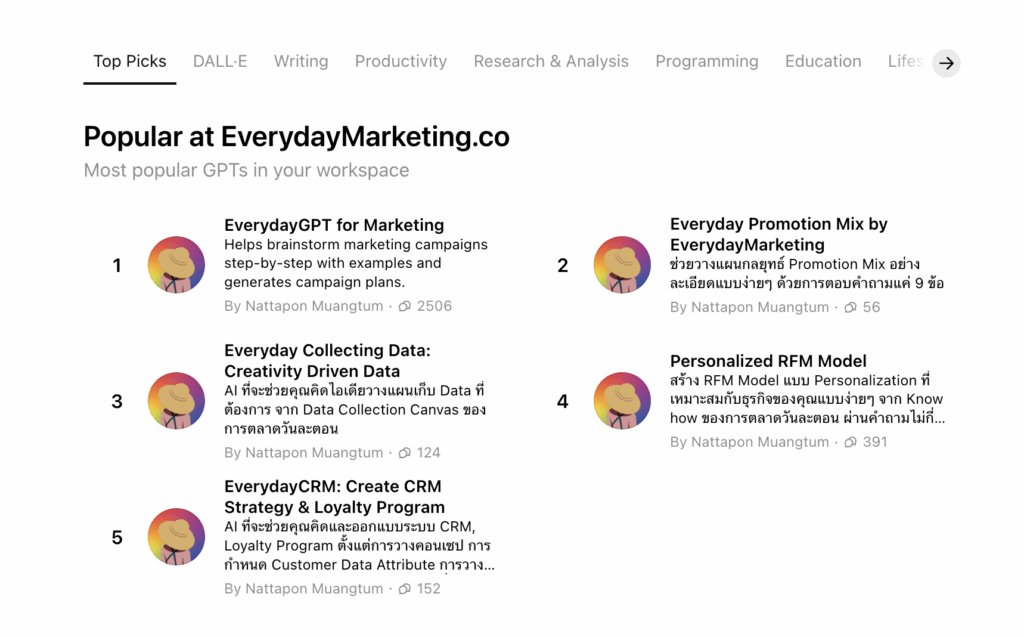Go to the Research & Analysis tab
The height and width of the screenshot is (637, 1024).
pos(551,61)
